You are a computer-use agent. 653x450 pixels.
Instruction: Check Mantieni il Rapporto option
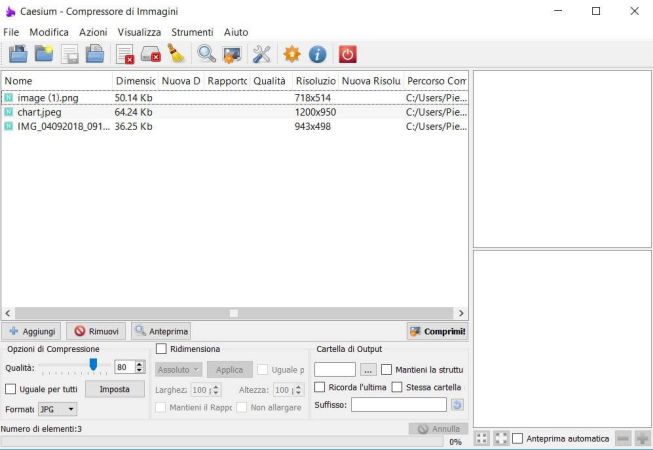click(x=160, y=408)
